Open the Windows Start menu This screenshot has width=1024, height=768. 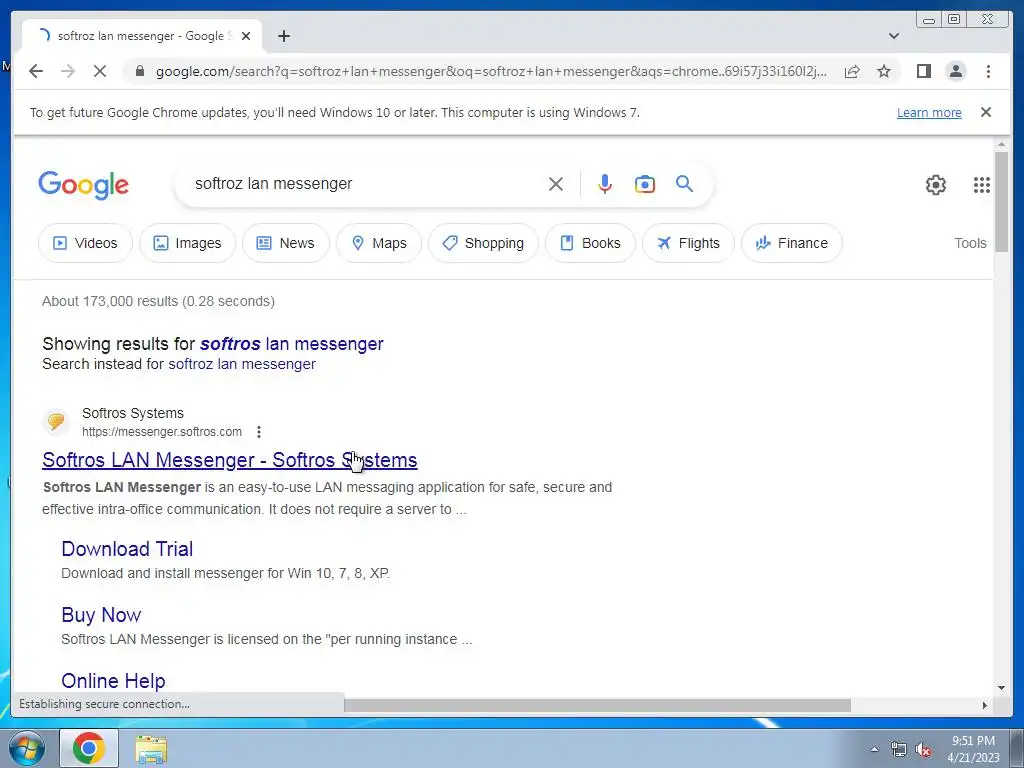click(27, 748)
